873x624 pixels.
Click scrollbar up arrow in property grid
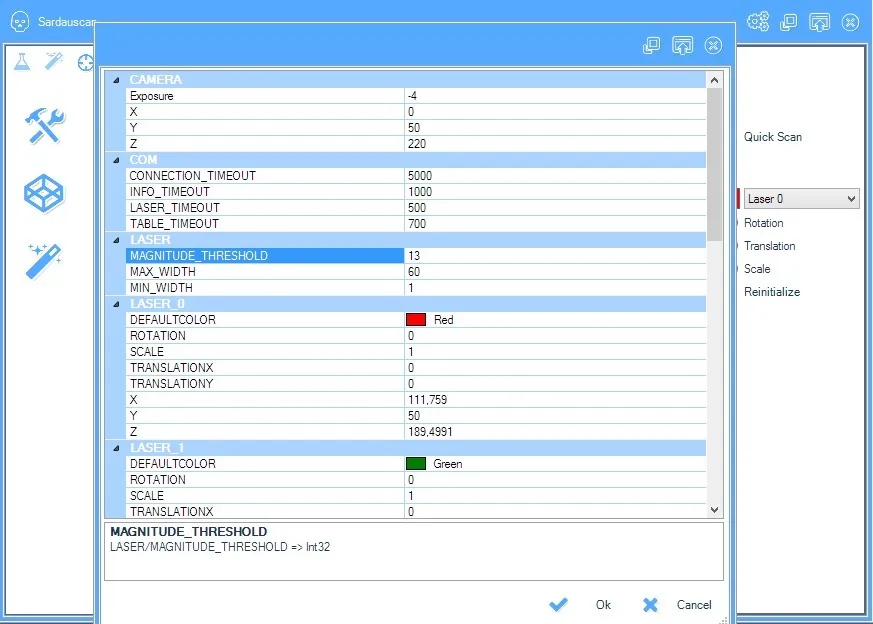[x=714, y=80]
